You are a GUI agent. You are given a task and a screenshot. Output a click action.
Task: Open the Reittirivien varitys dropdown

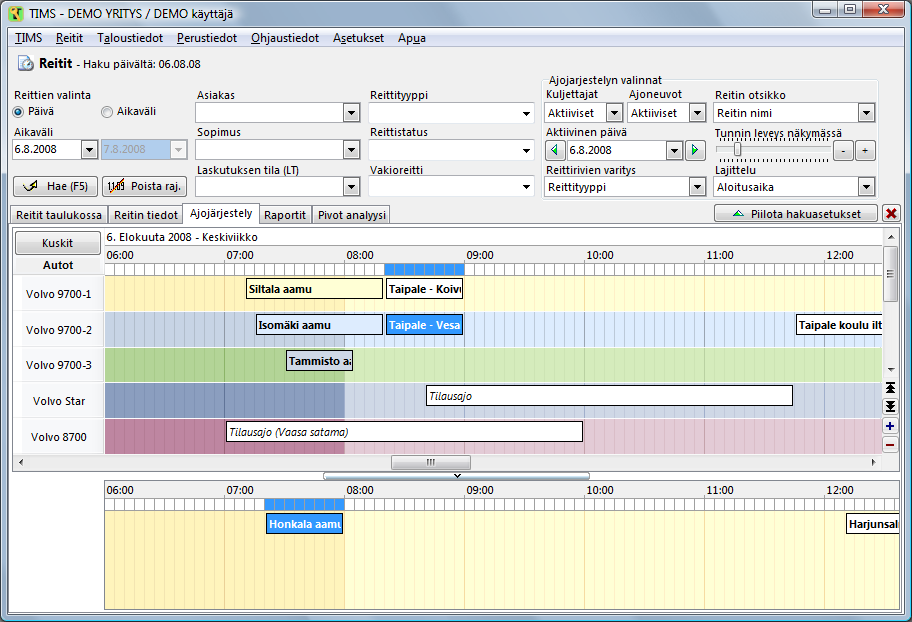pos(697,187)
